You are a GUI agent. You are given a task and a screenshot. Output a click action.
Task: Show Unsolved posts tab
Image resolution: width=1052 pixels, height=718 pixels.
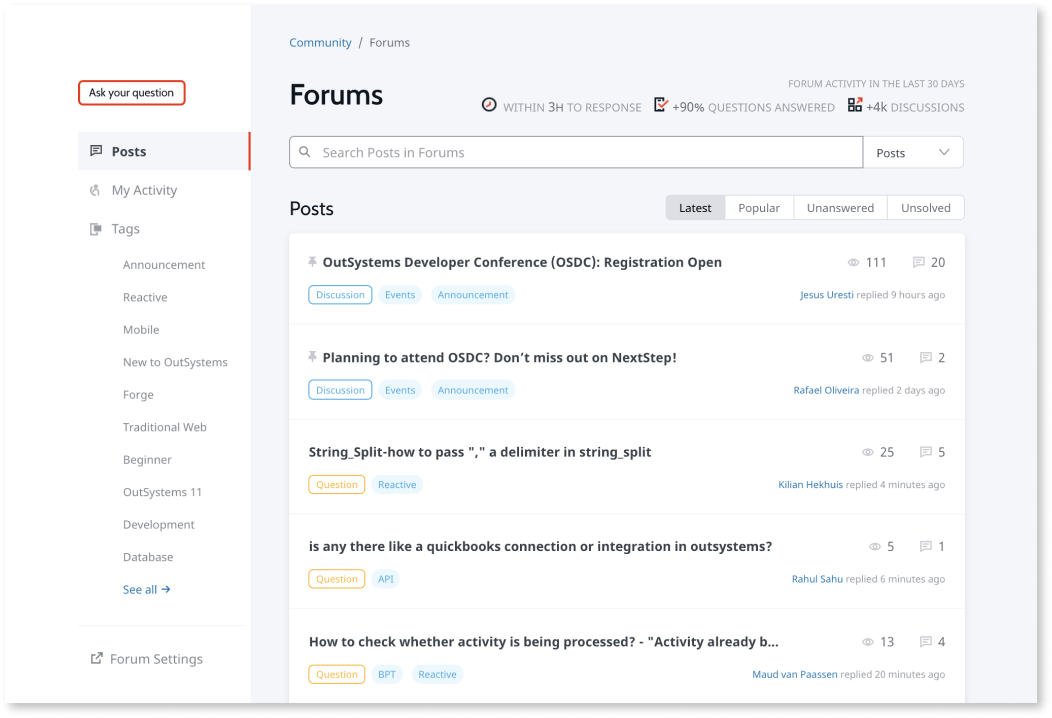[x=925, y=208]
